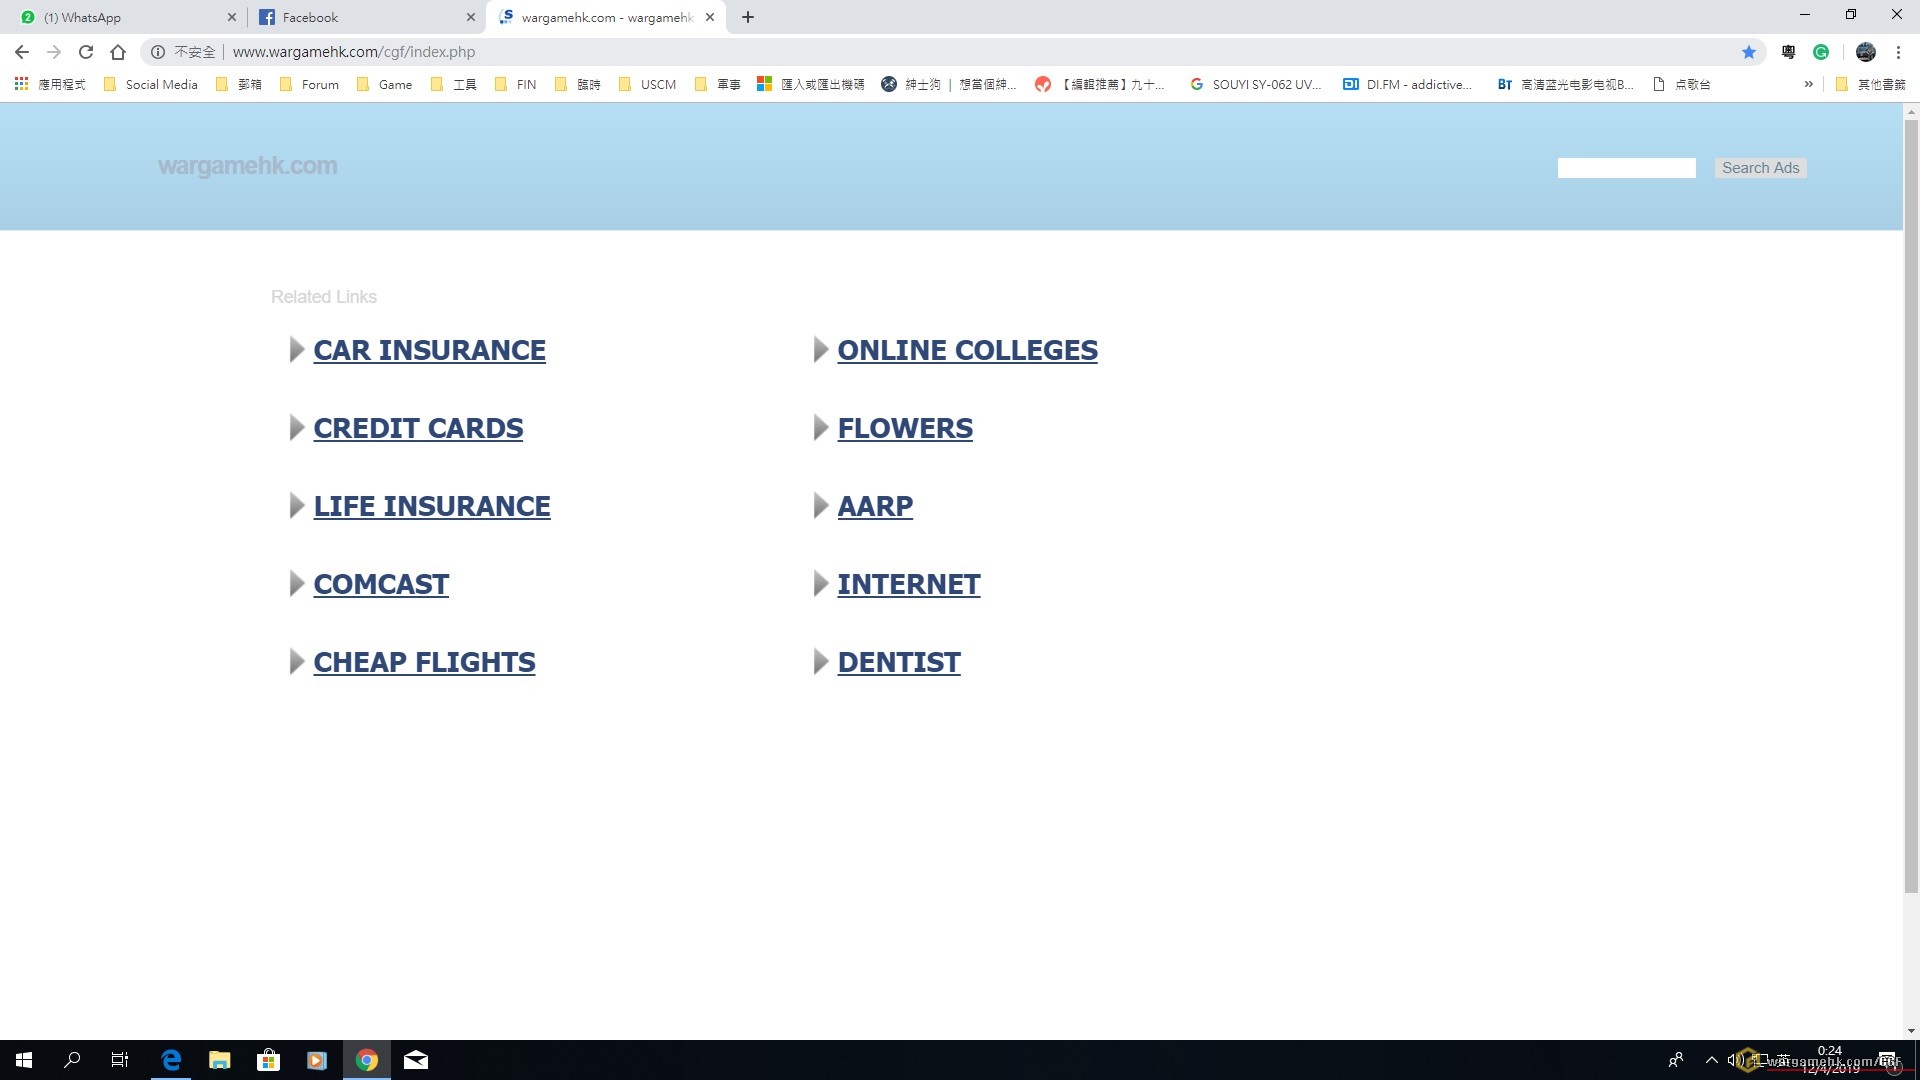This screenshot has width=1920, height=1080.
Task: Click the browser back arrow
Action: [x=22, y=52]
